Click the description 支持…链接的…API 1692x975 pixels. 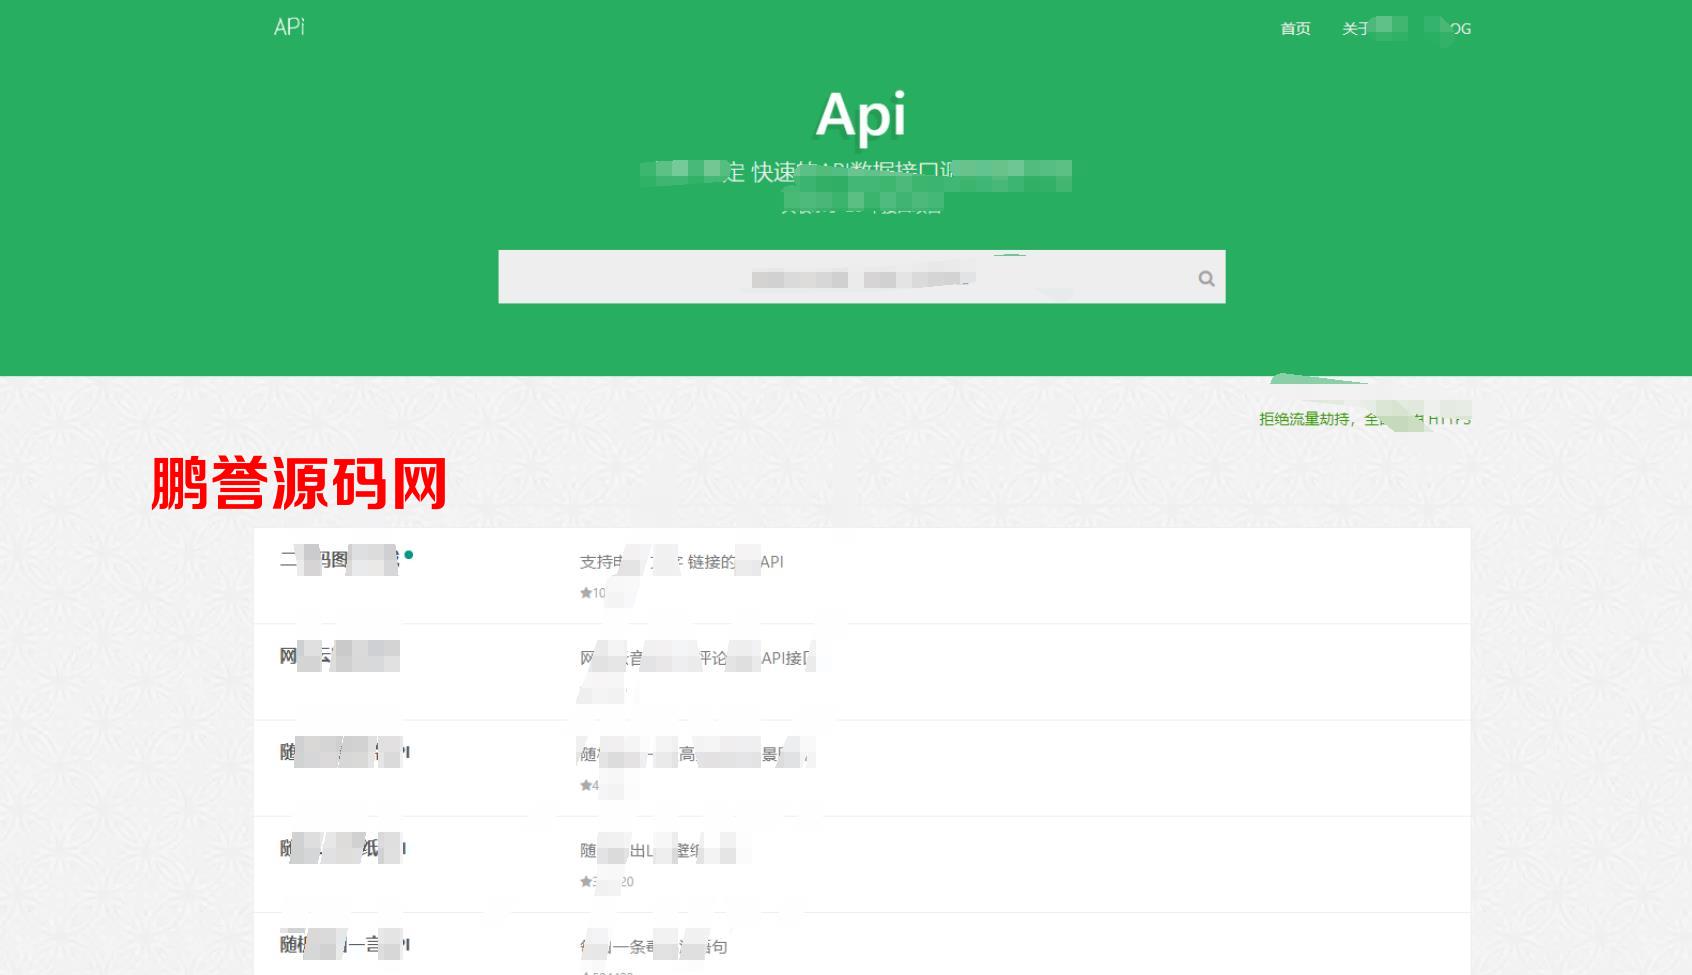[x=681, y=562]
